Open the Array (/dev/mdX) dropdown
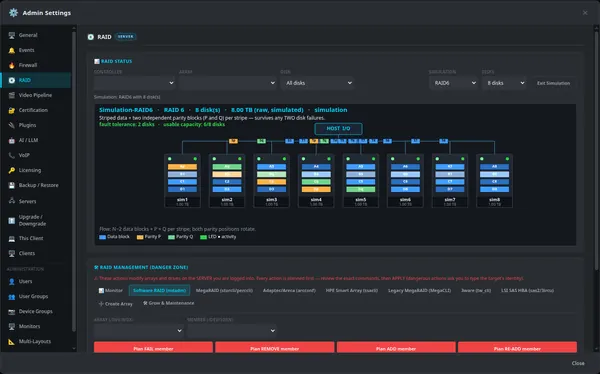Viewport: 600px width, 374px height. [139, 330]
